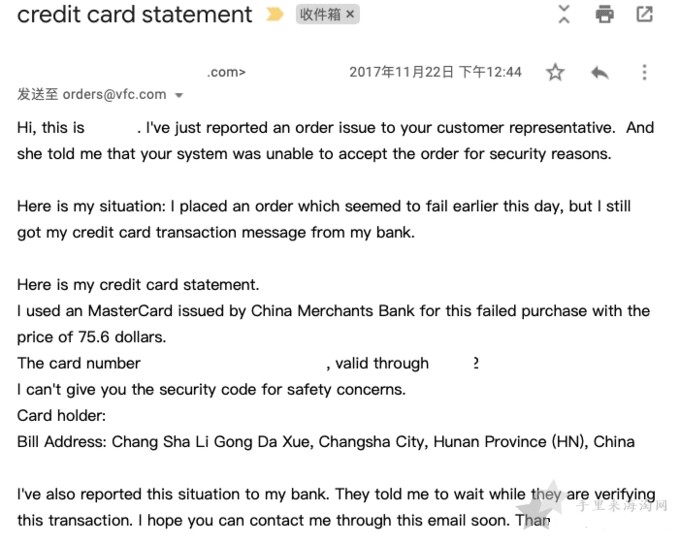
Task: Reply using the curved arrow icon
Action: click(x=600, y=72)
